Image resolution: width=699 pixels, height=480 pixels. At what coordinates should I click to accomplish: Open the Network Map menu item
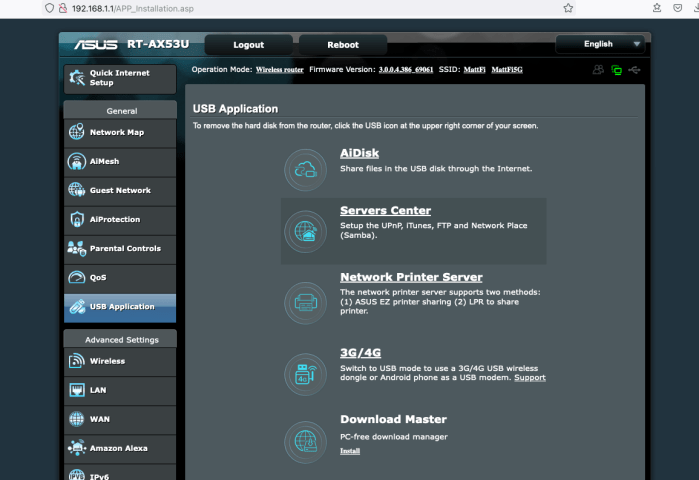click(x=120, y=132)
